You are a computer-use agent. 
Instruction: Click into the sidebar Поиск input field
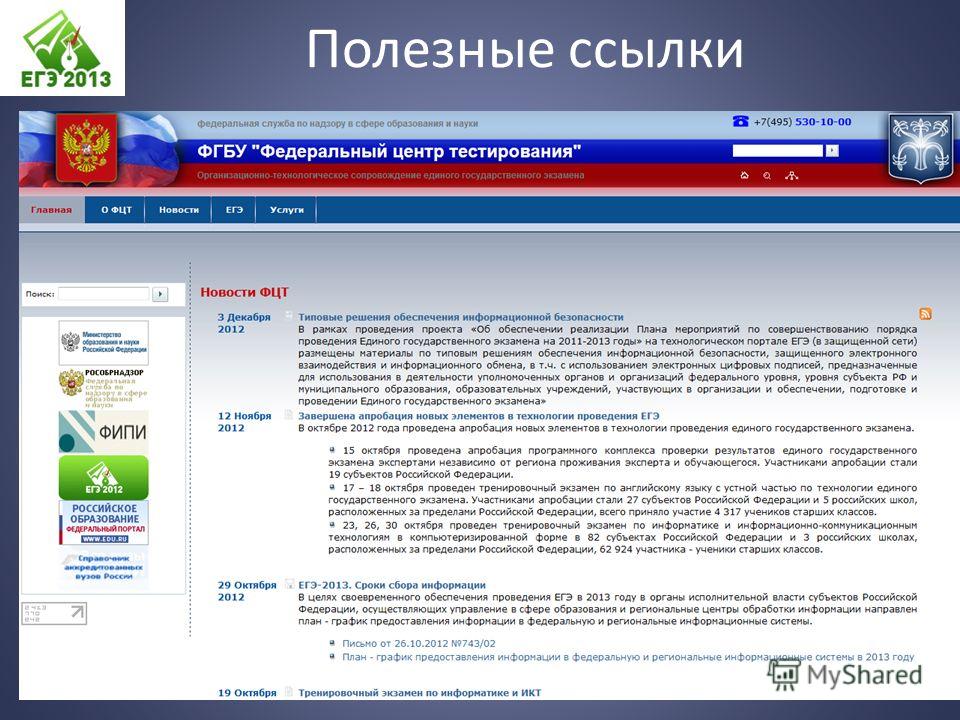103,294
